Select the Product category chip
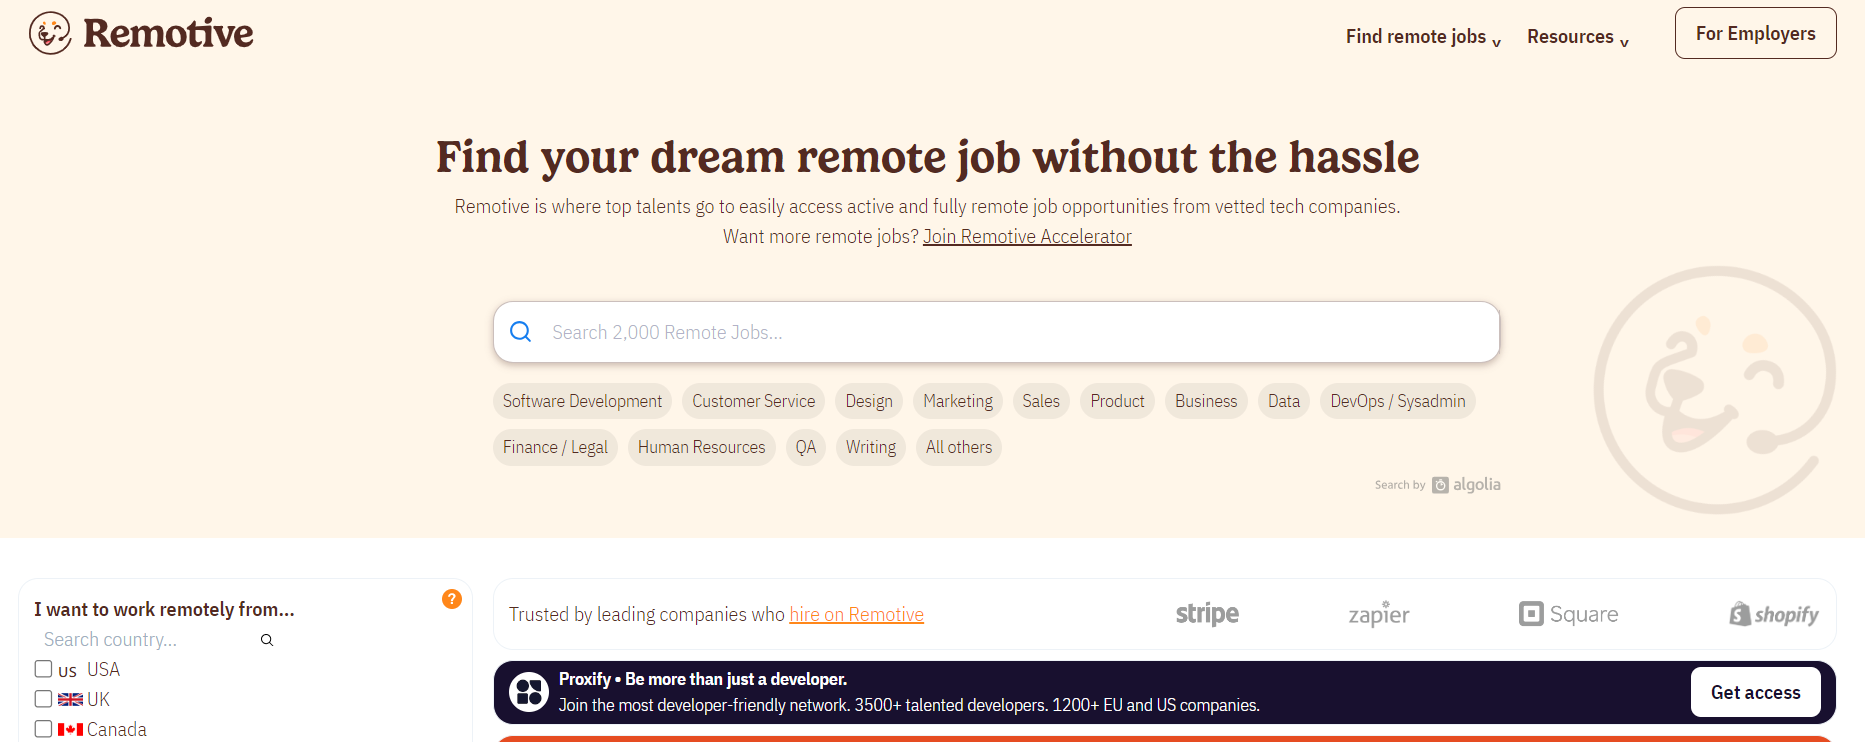This screenshot has height=742, width=1865. (x=1117, y=401)
